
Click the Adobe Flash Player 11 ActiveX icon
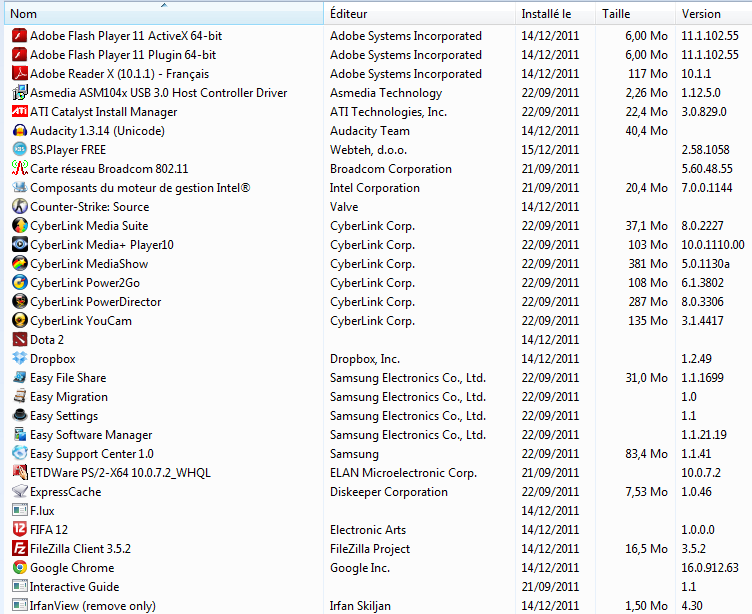pyautogui.click(x=20, y=36)
